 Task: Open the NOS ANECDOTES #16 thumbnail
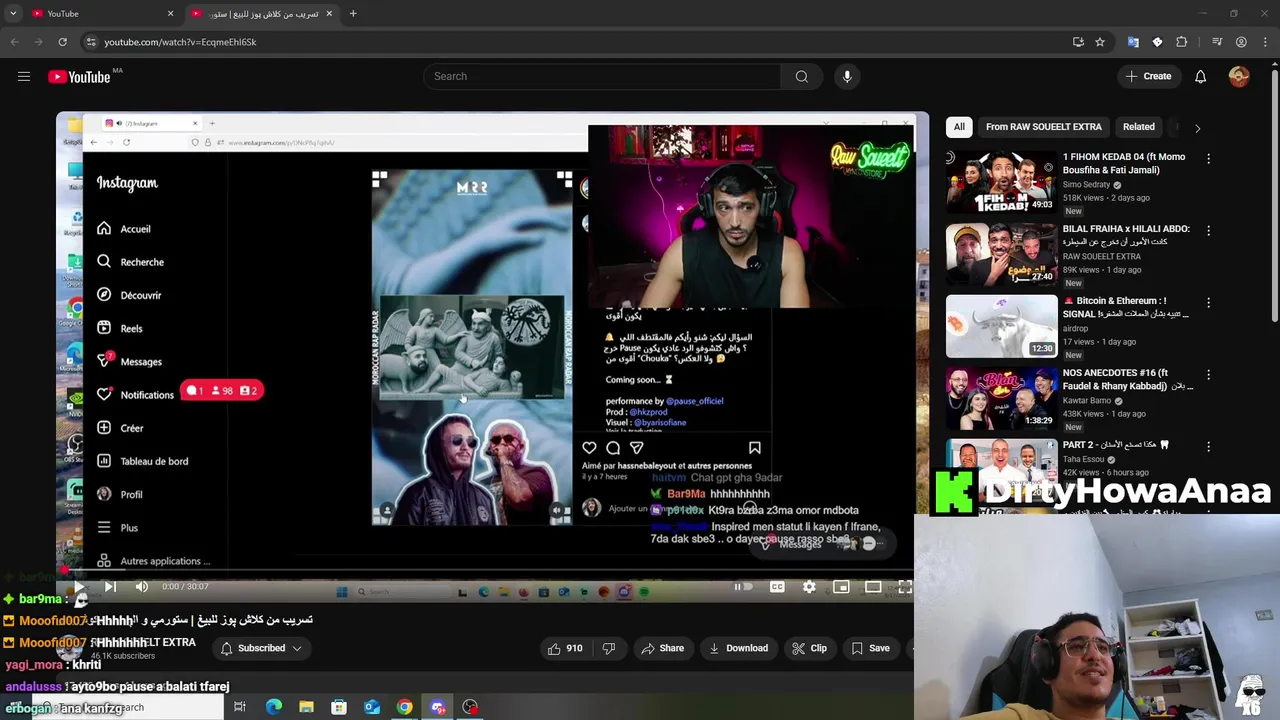pyautogui.click(x=1001, y=398)
